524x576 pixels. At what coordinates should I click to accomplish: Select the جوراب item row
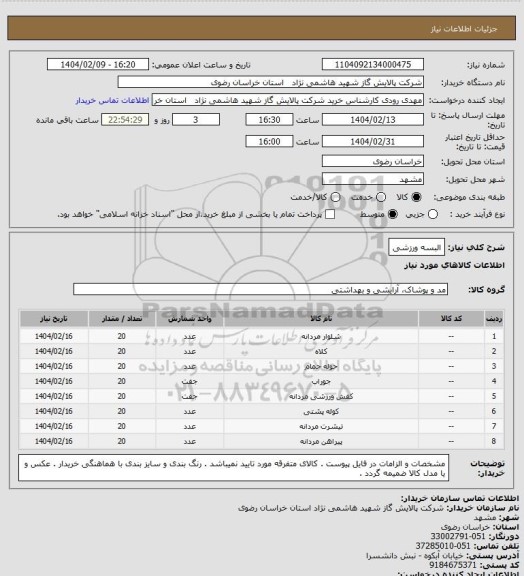click(x=262, y=381)
